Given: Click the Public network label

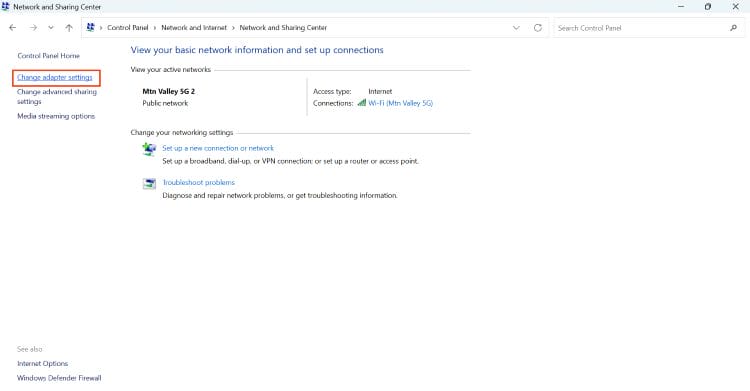Looking at the screenshot, I should [165, 103].
